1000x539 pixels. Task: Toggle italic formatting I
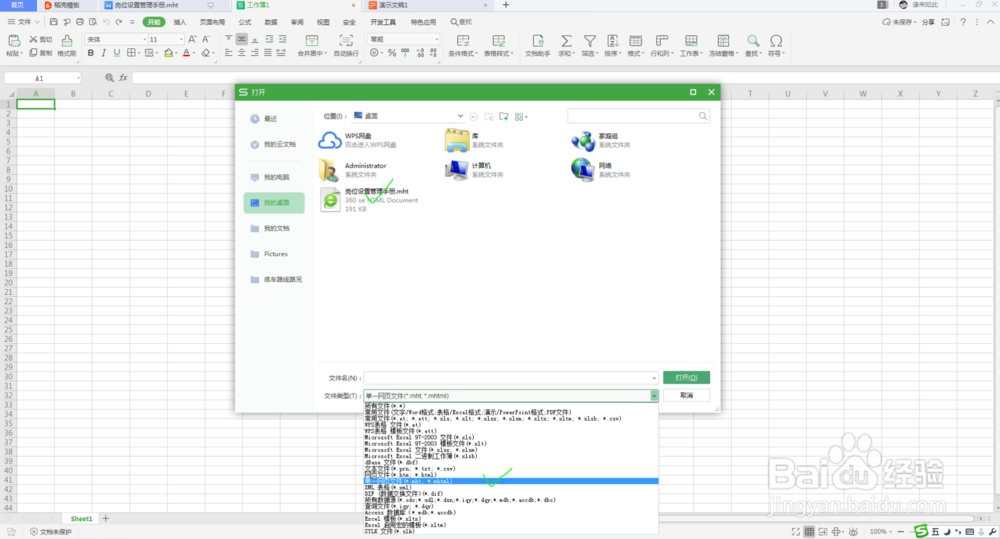pos(103,53)
